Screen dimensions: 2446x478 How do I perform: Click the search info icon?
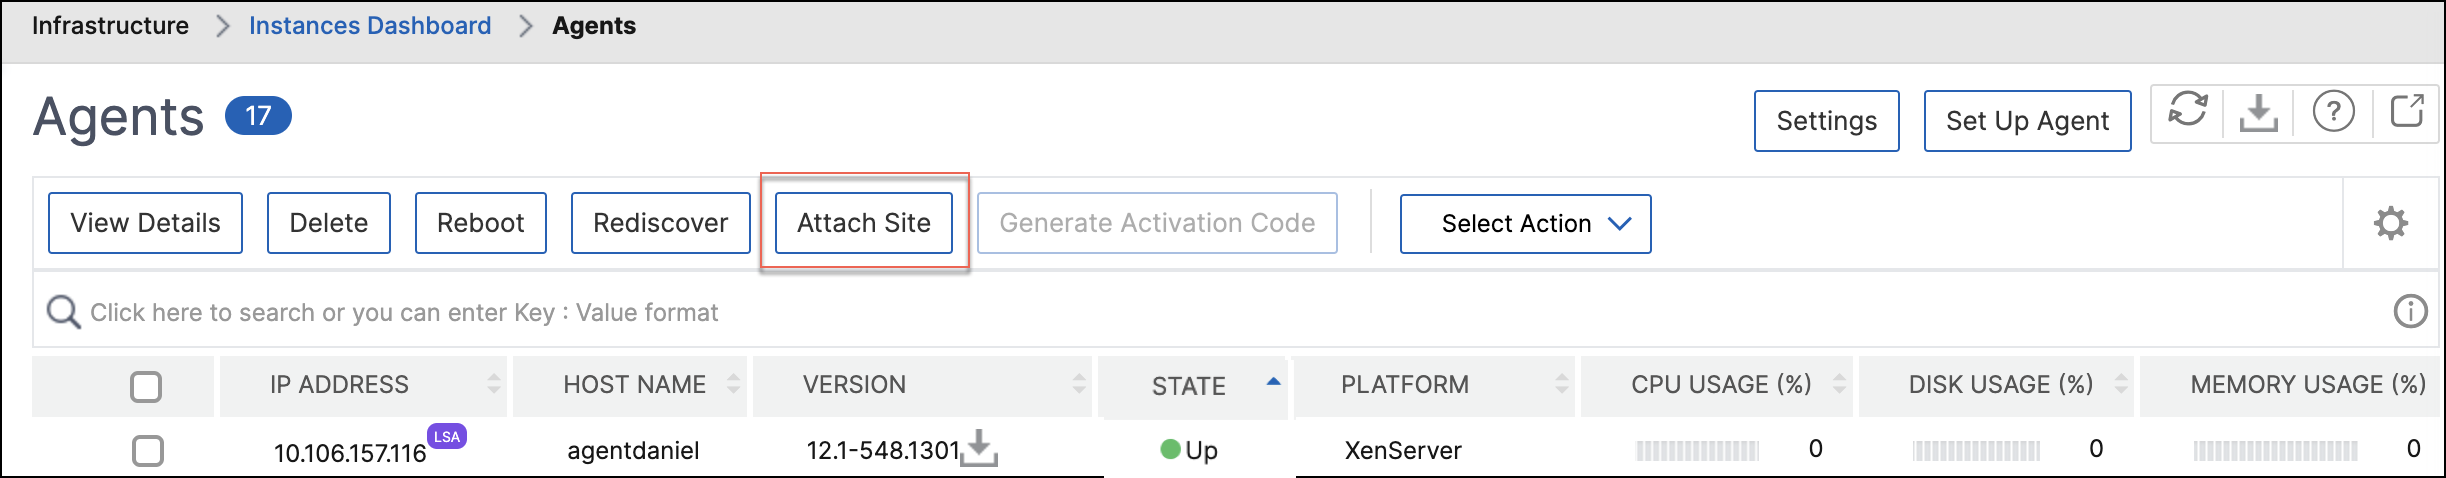point(2410,312)
